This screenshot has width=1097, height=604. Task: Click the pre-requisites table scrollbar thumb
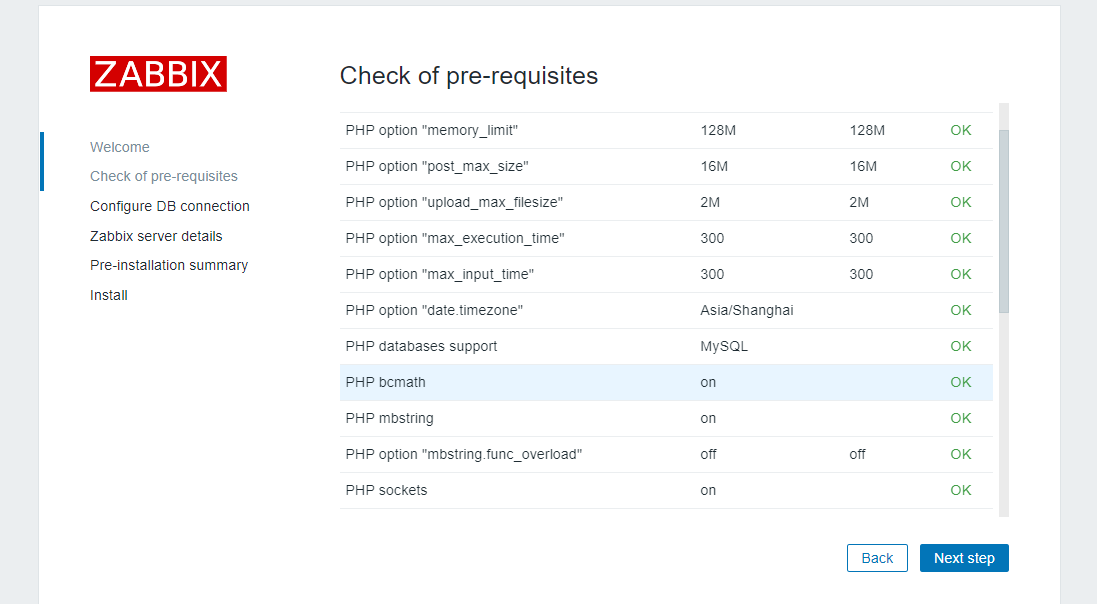1004,220
